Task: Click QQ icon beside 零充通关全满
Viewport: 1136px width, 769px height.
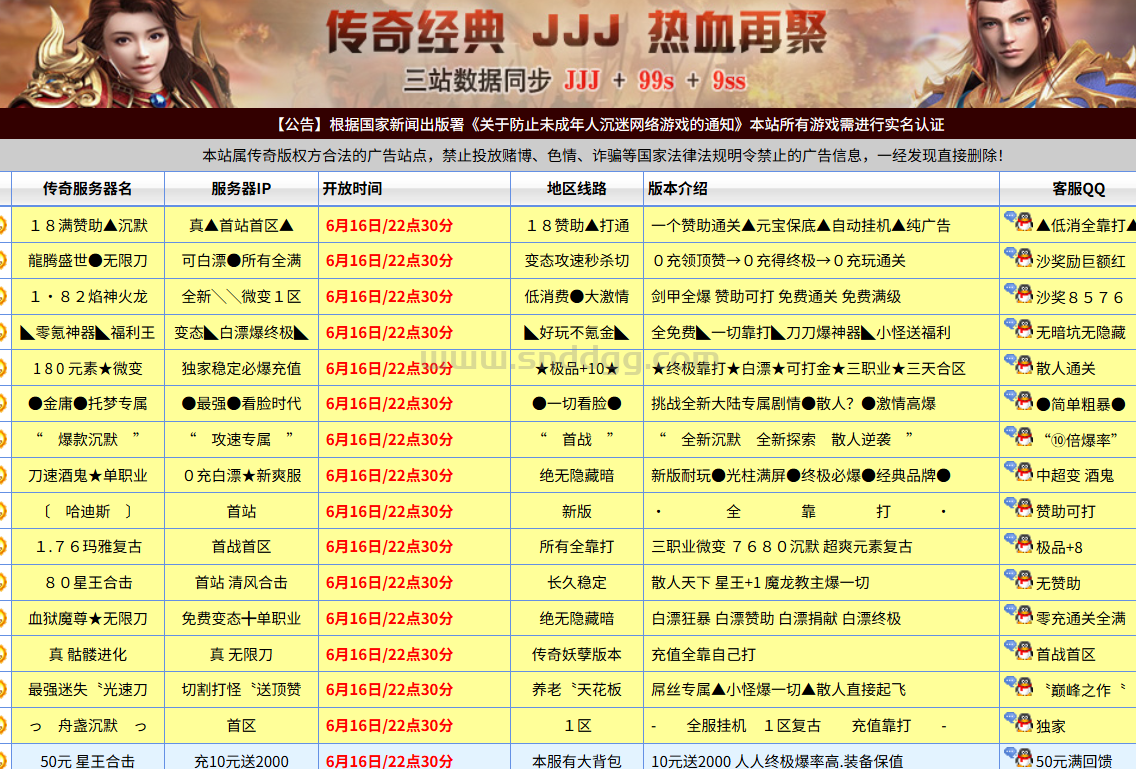Action: 1019,615
